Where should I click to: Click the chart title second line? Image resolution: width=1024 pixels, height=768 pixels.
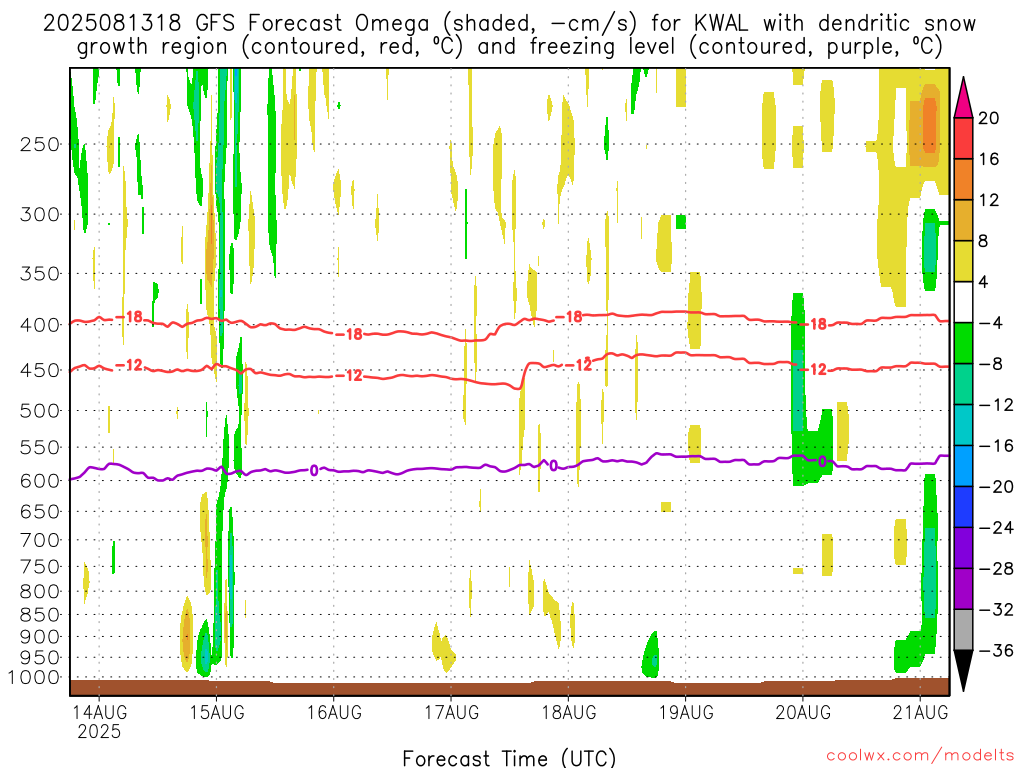coord(509,47)
